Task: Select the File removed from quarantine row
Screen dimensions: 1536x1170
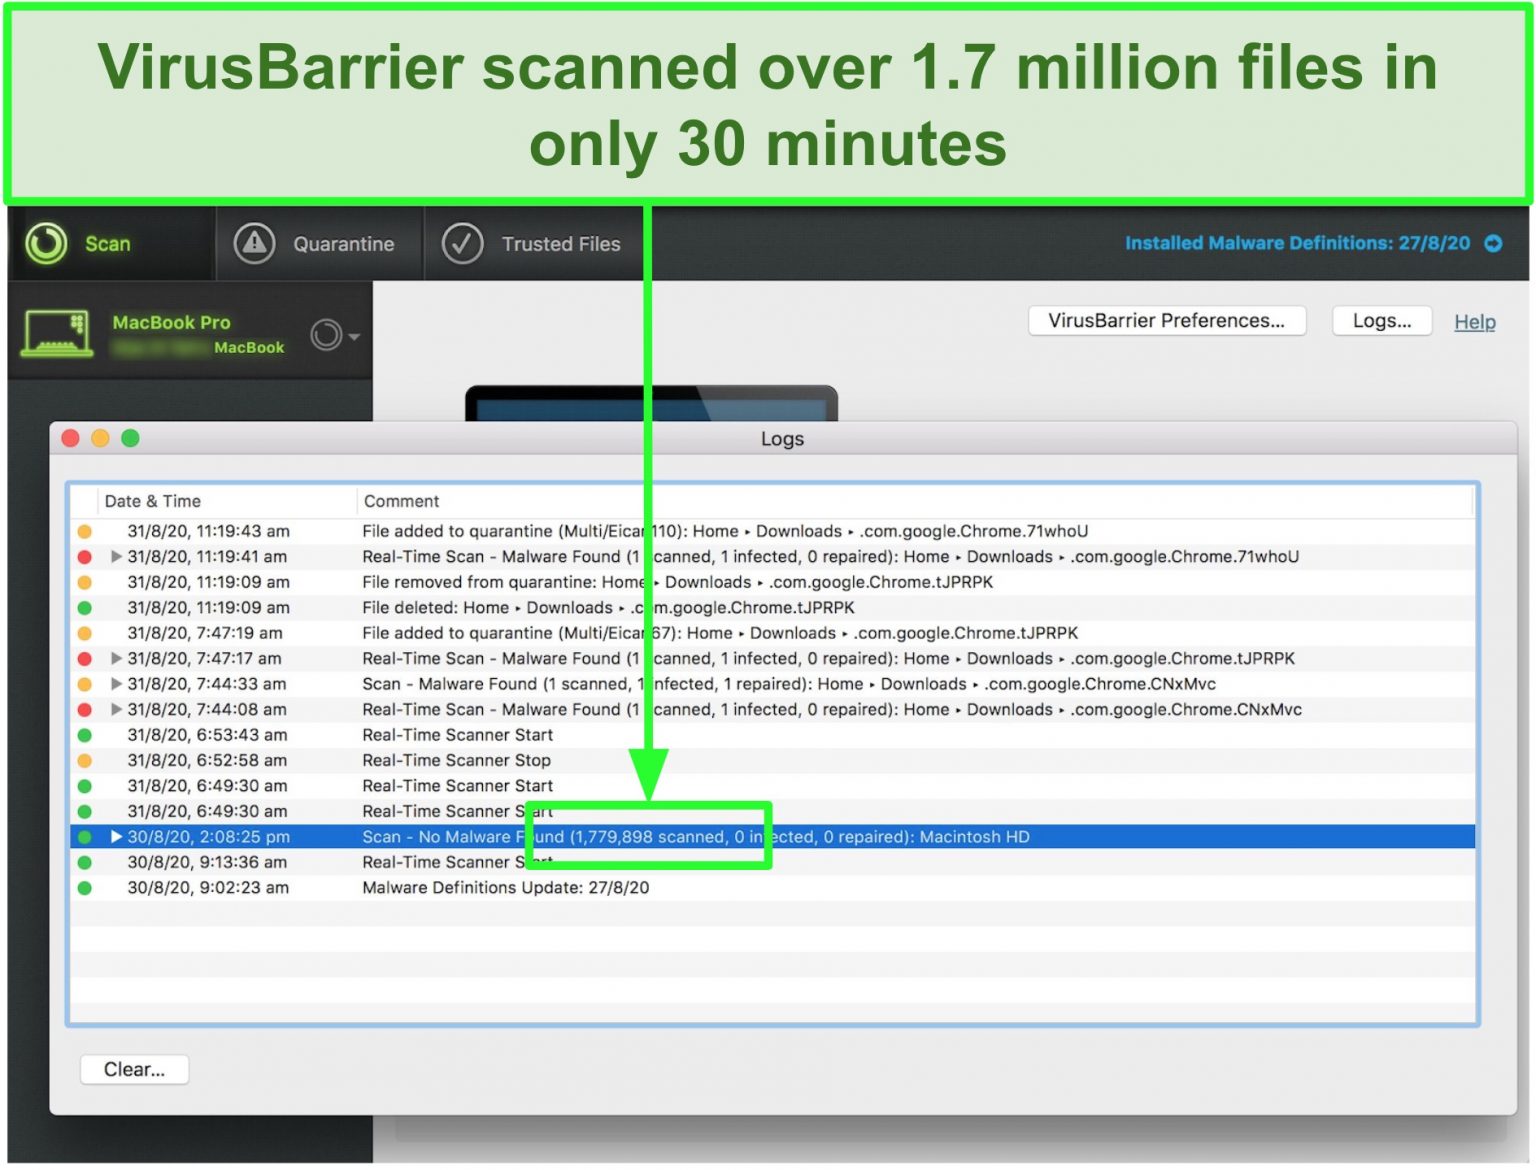Action: [x=773, y=582]
